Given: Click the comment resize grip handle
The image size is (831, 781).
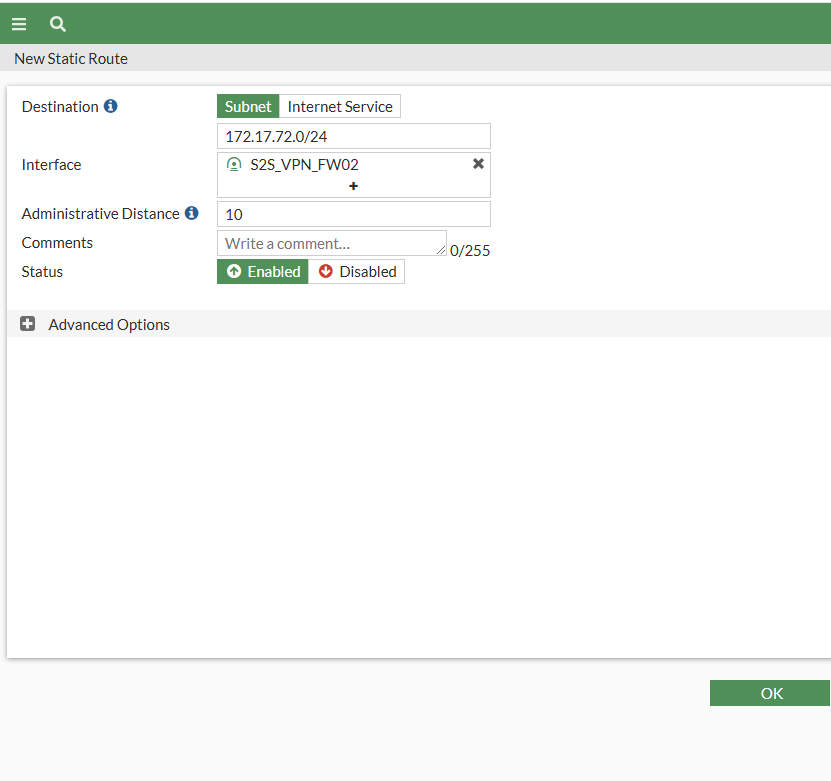Looking at the screenshot, I should tap(441, 250).
